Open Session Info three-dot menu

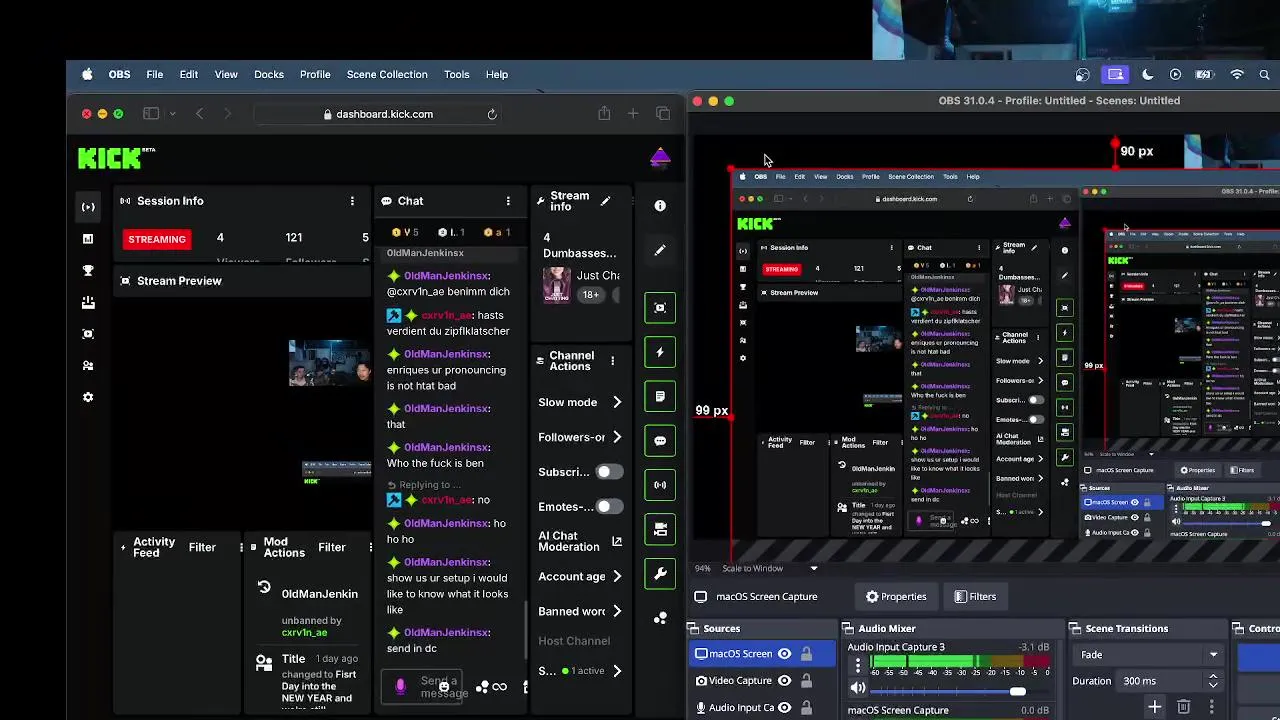tap(352, 201)
